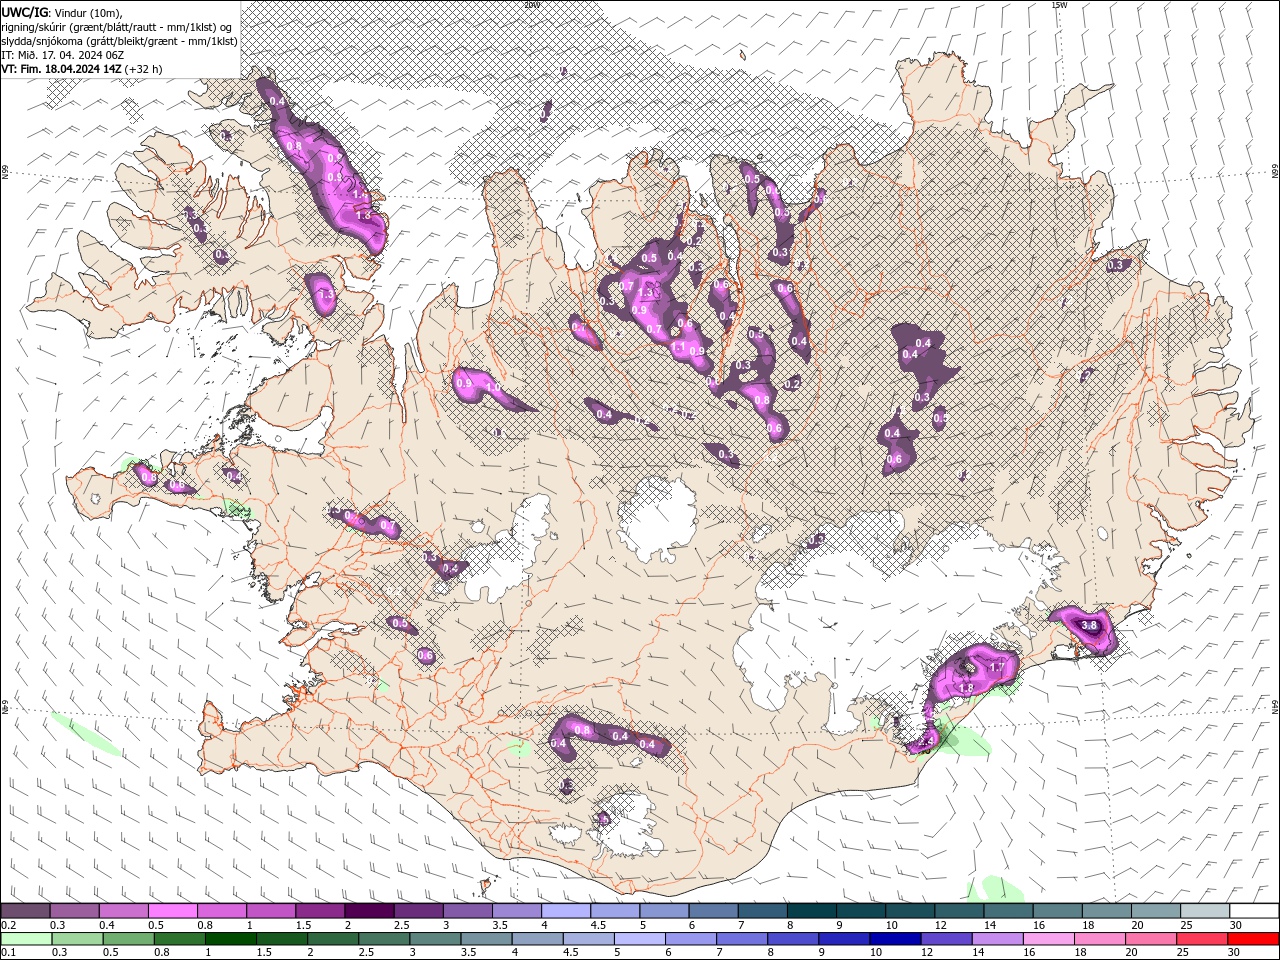The width and height of the screenshot is (1280, 960).
Task: Pick the pale green swatch between 0.1 and 0.3
Action: (x=26, y=939)
